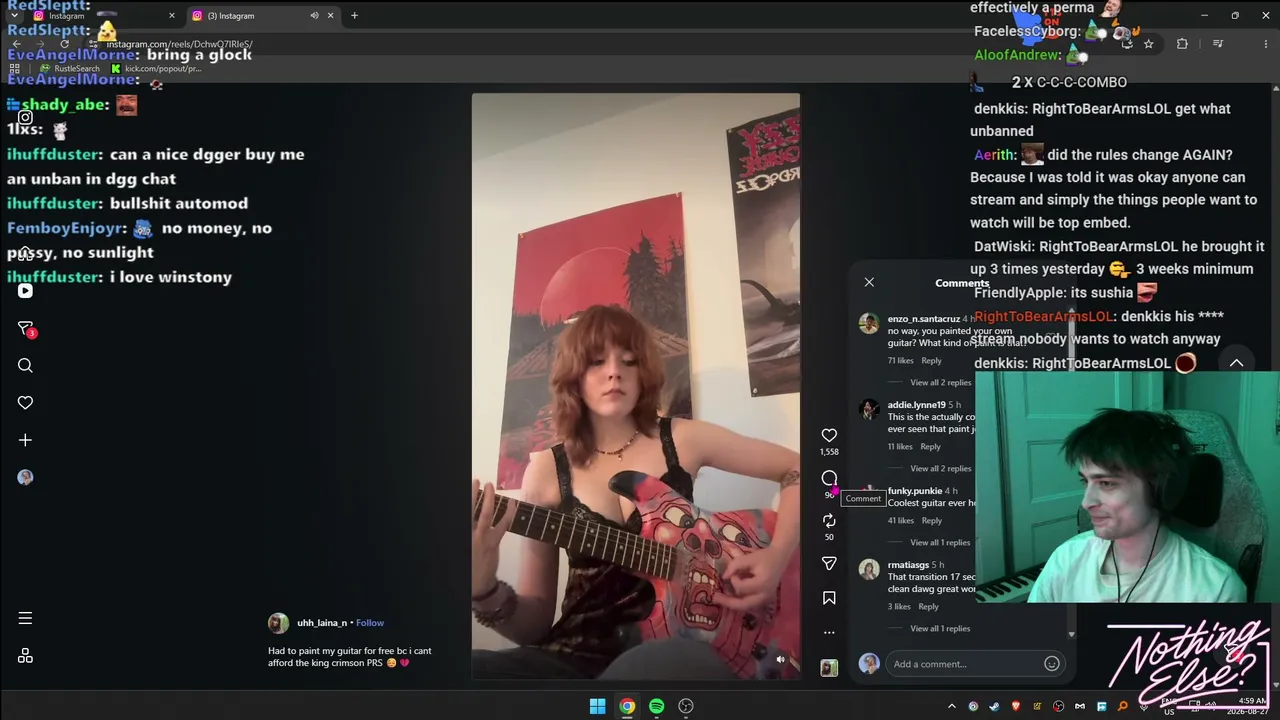This screenshot has width=1280, height=720.
Task: Open the Instagram logo home link
Action: point(25,117)
